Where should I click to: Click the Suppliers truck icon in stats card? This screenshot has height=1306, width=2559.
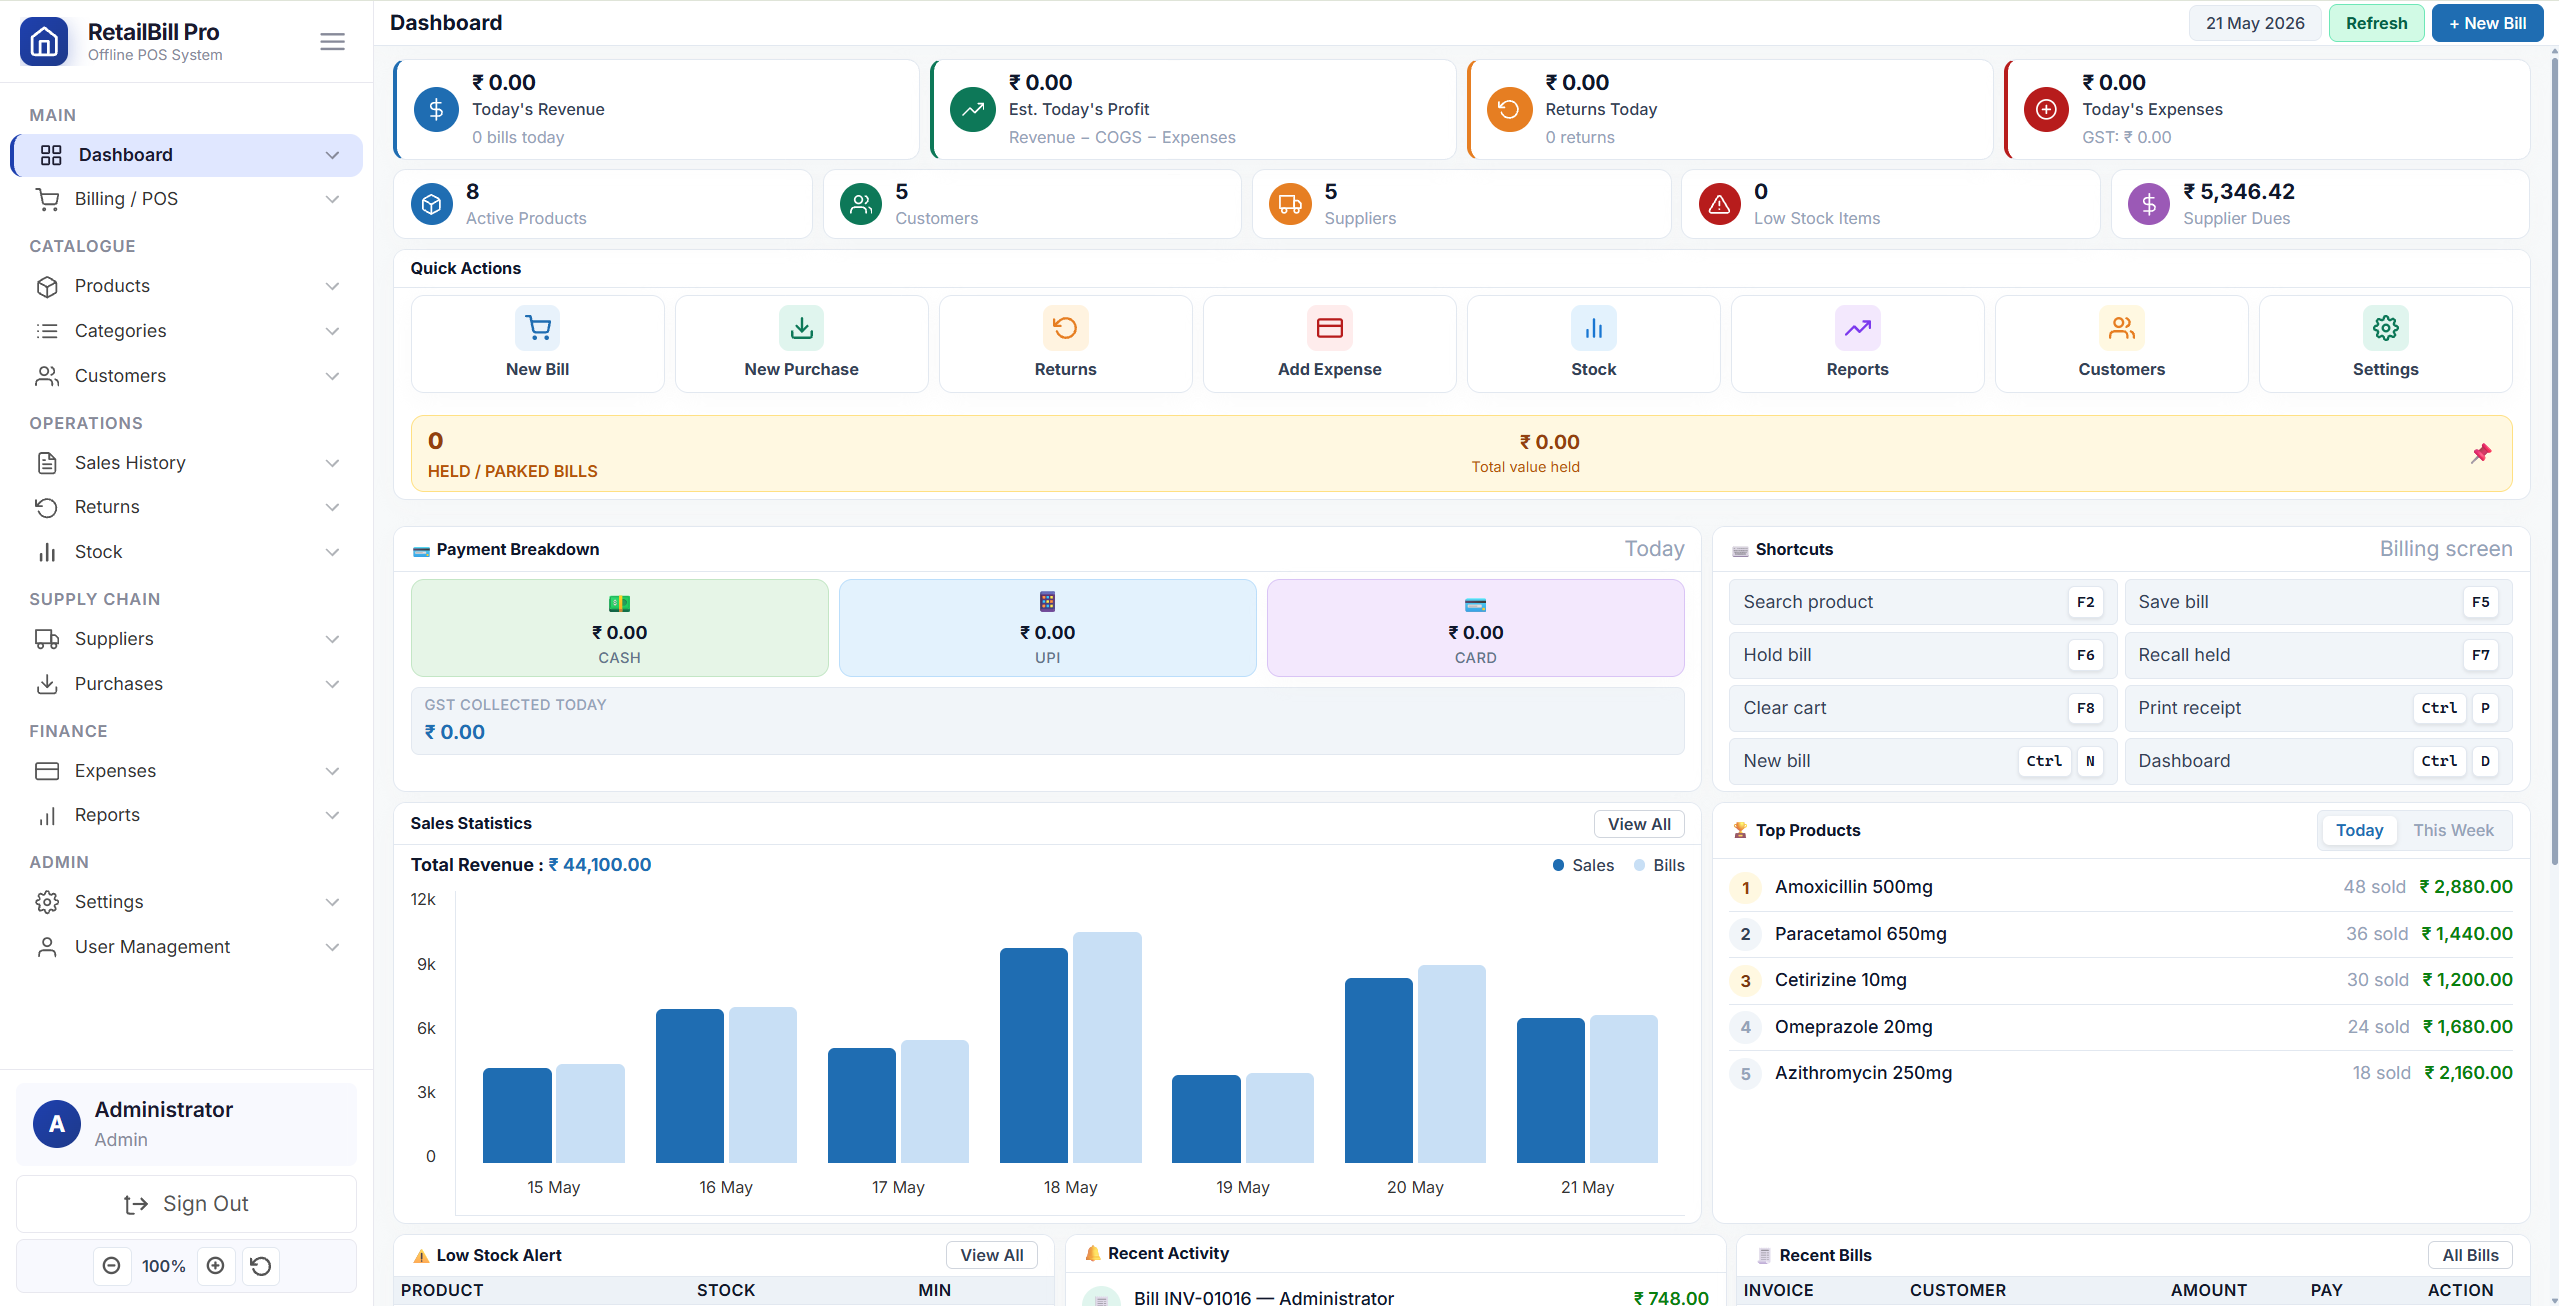1290,204
